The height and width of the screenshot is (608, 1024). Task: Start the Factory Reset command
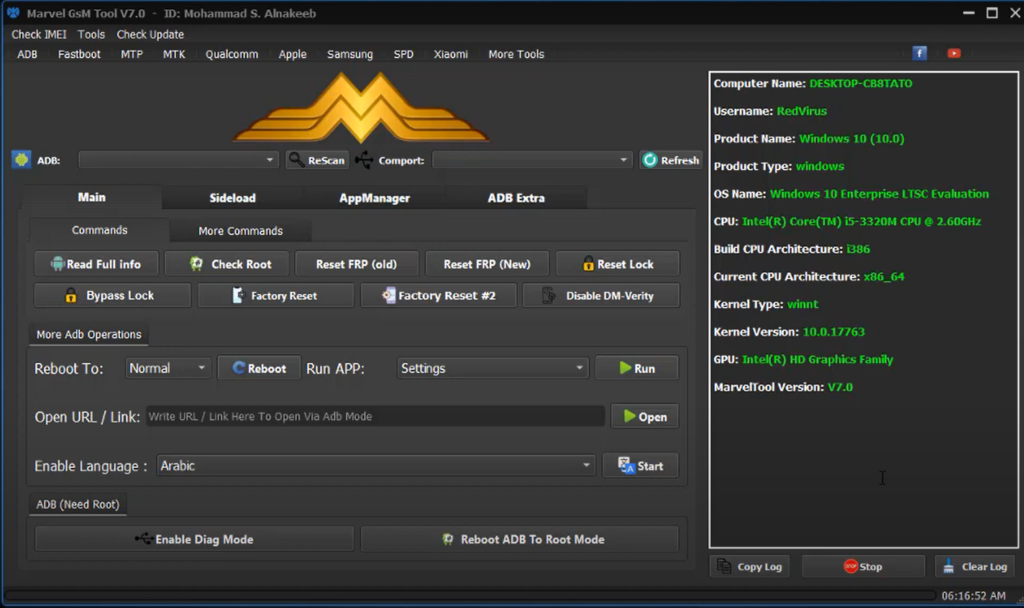pyautogui.click(x=276, y=295)
